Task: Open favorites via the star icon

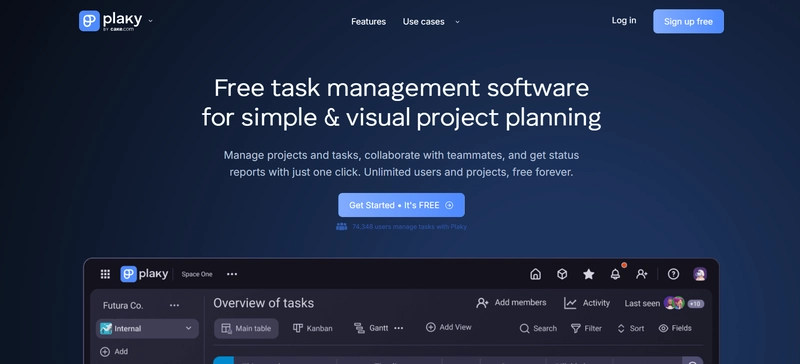Action: coord(588,274)
